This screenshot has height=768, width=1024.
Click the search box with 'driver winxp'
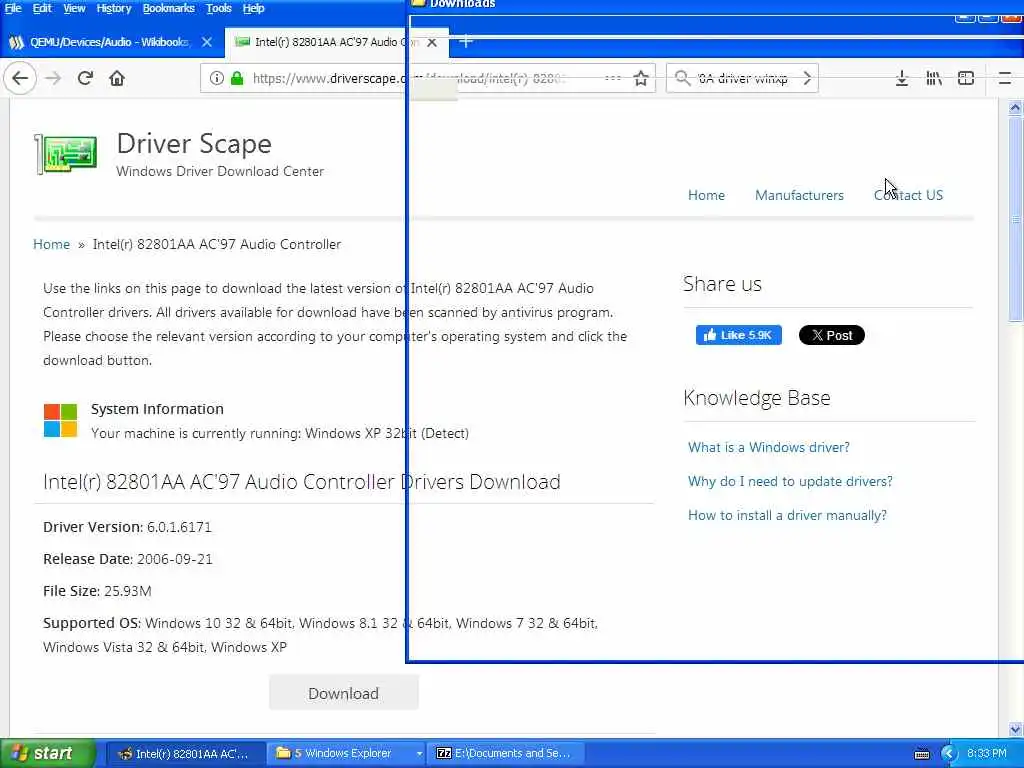tap(743, 78)
